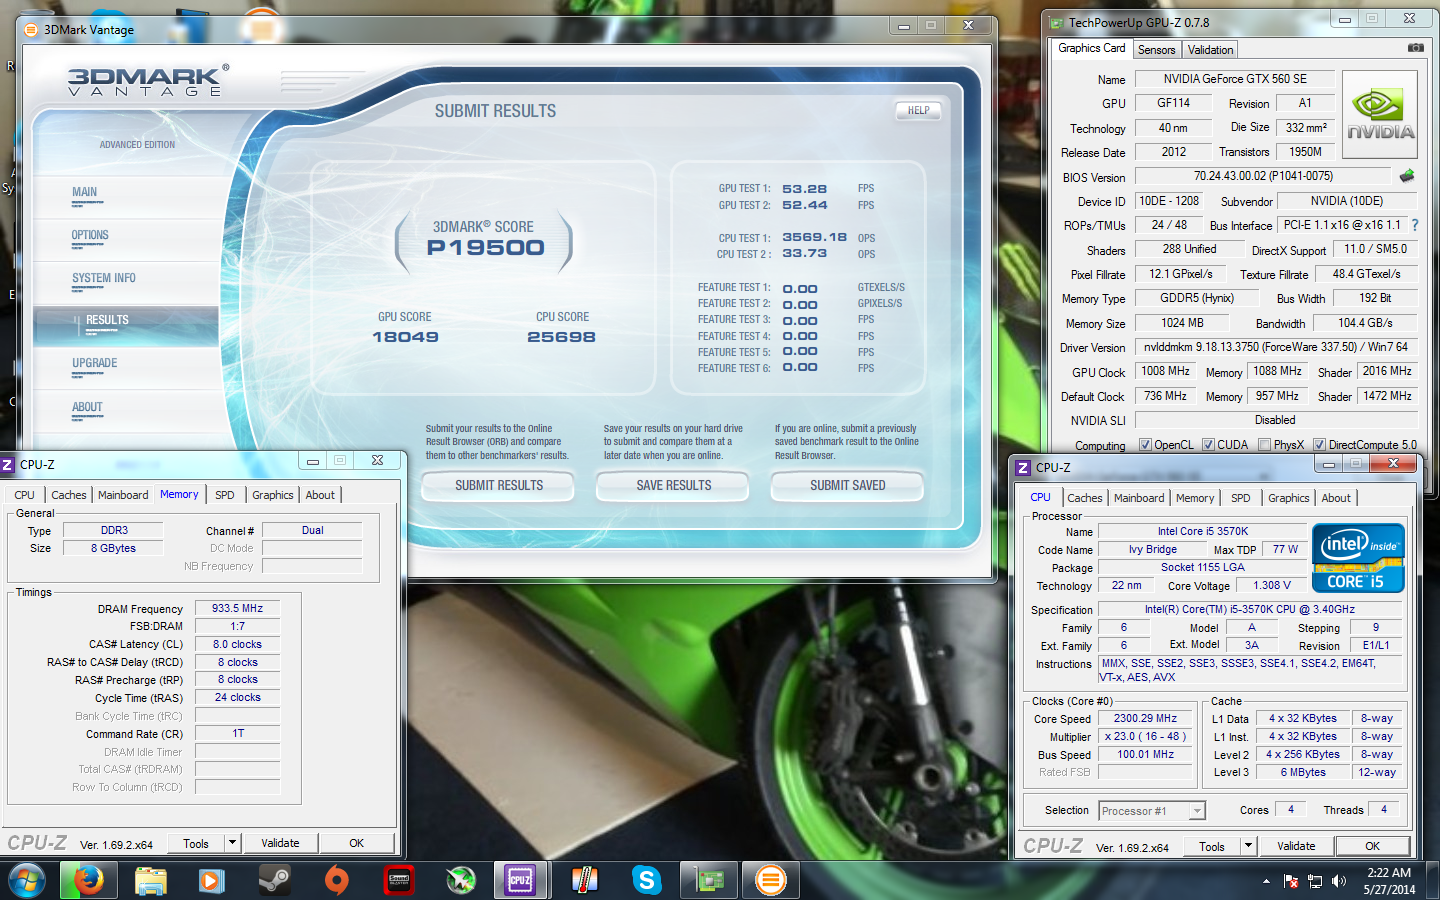Open Skype from the taskbar

[646, 880]
